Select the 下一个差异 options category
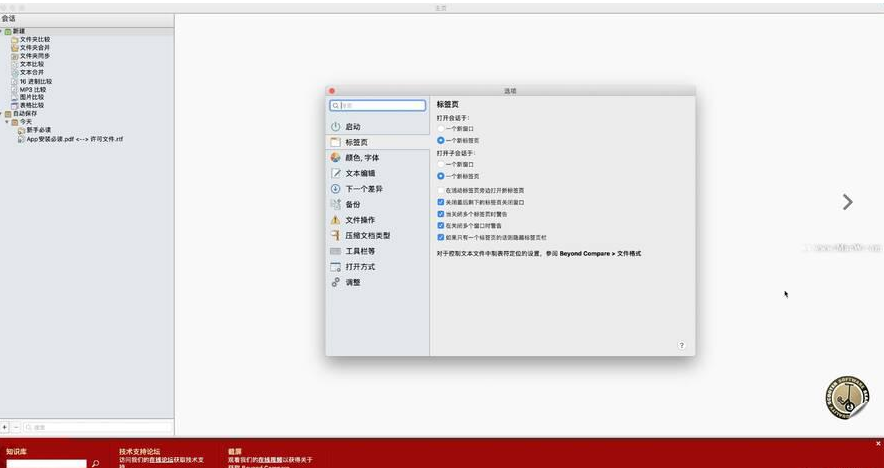 pos(363,189)
